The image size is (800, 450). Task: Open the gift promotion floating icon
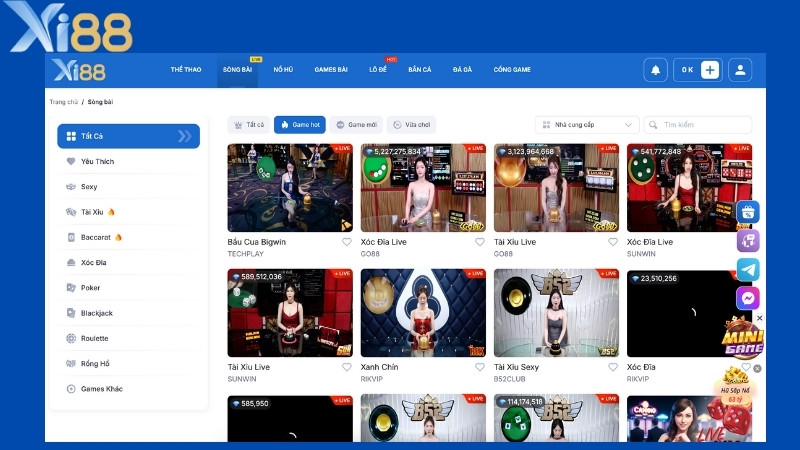748,212
